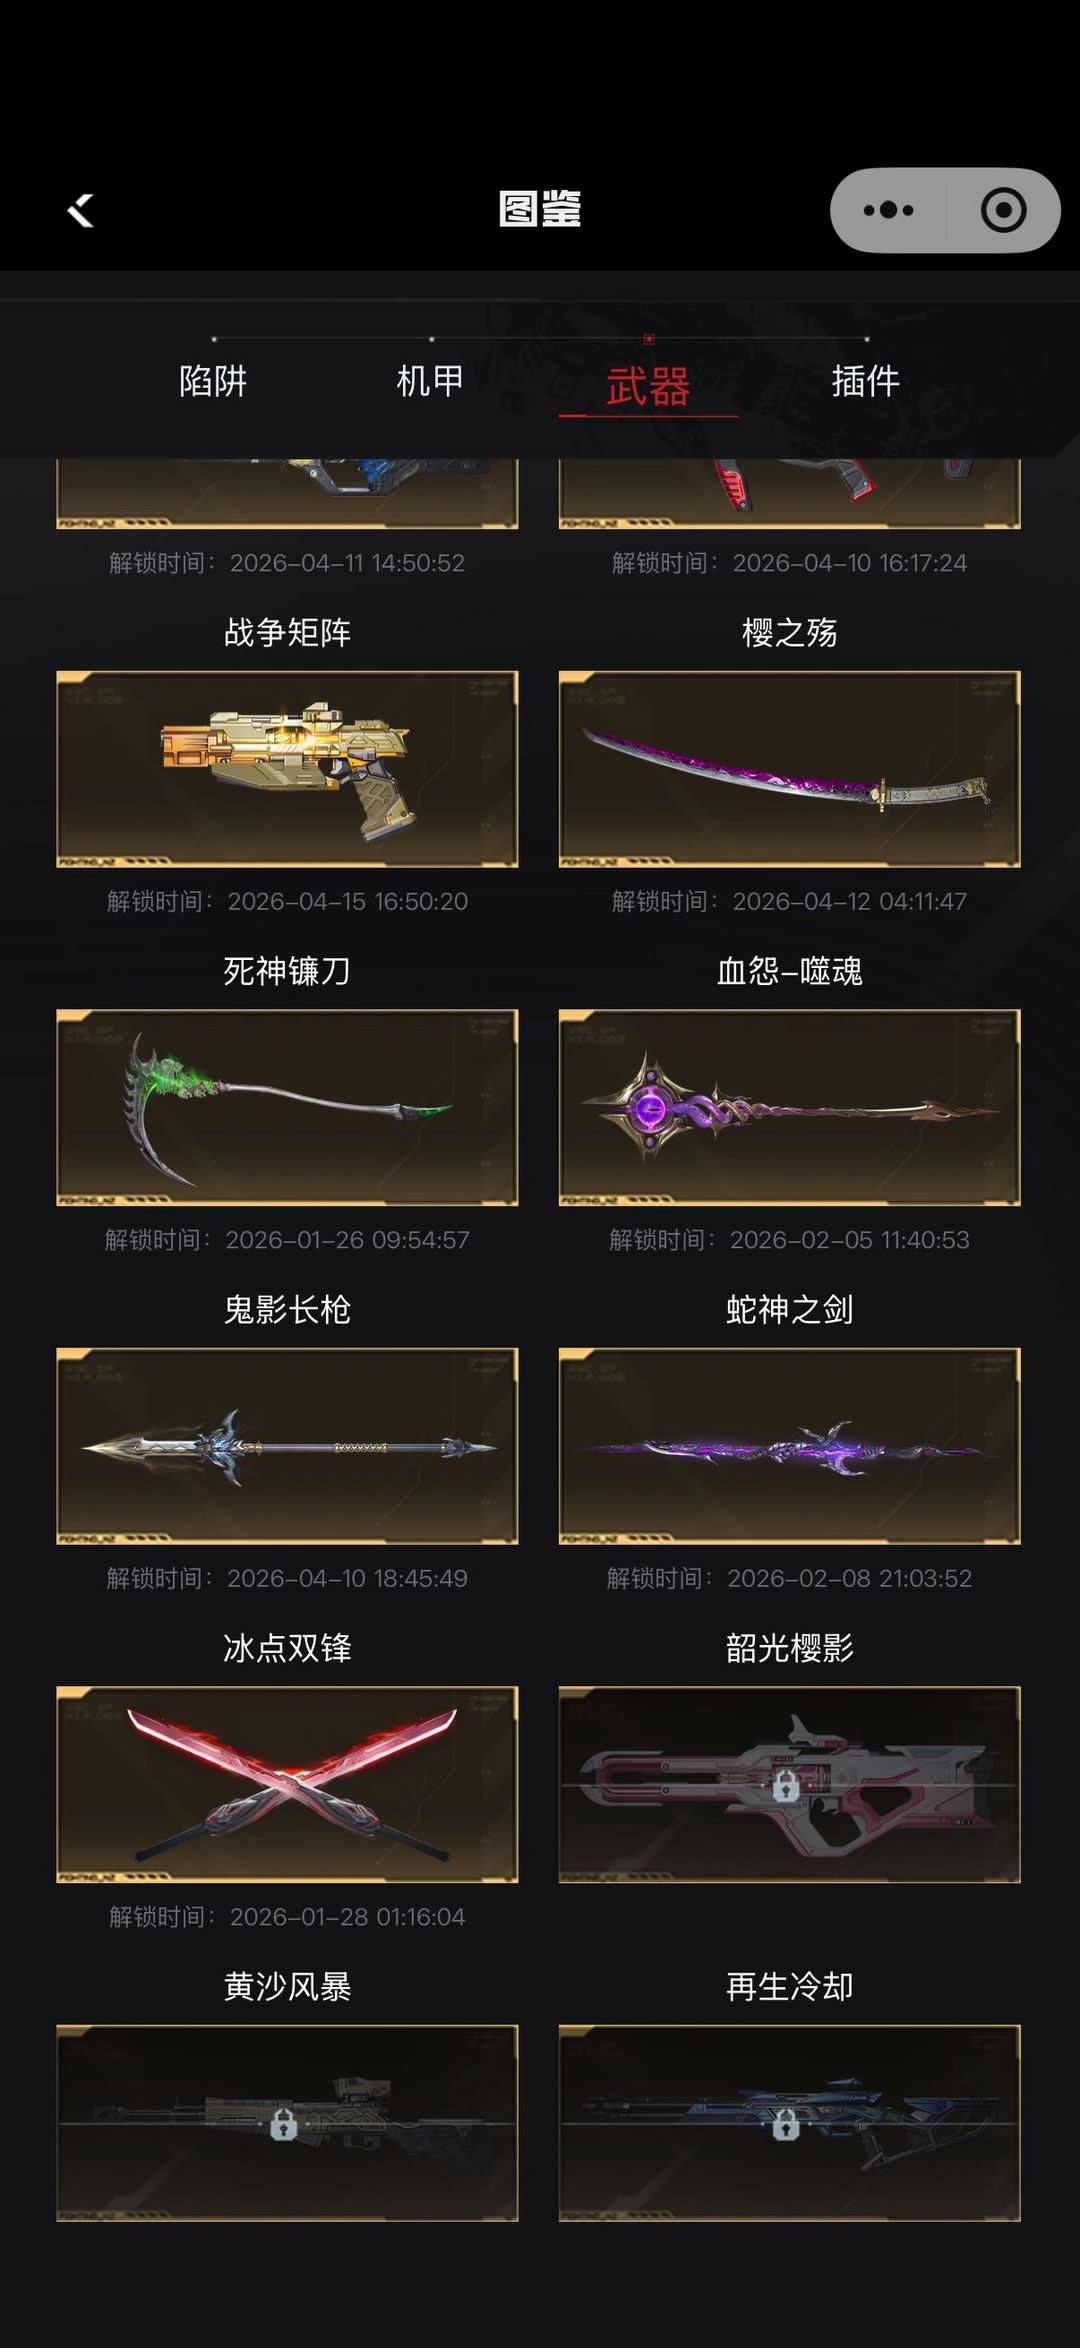The width and height of the screenshot is (1080, 2348).
Task: Tap the 战争矩阵 weapon name
Action: [287, 632]
